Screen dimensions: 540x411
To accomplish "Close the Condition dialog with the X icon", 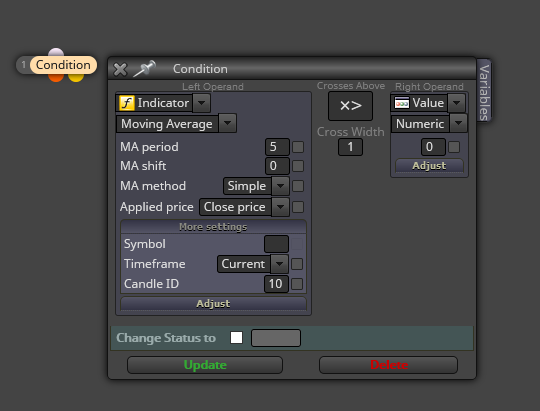I will [120, 69].
